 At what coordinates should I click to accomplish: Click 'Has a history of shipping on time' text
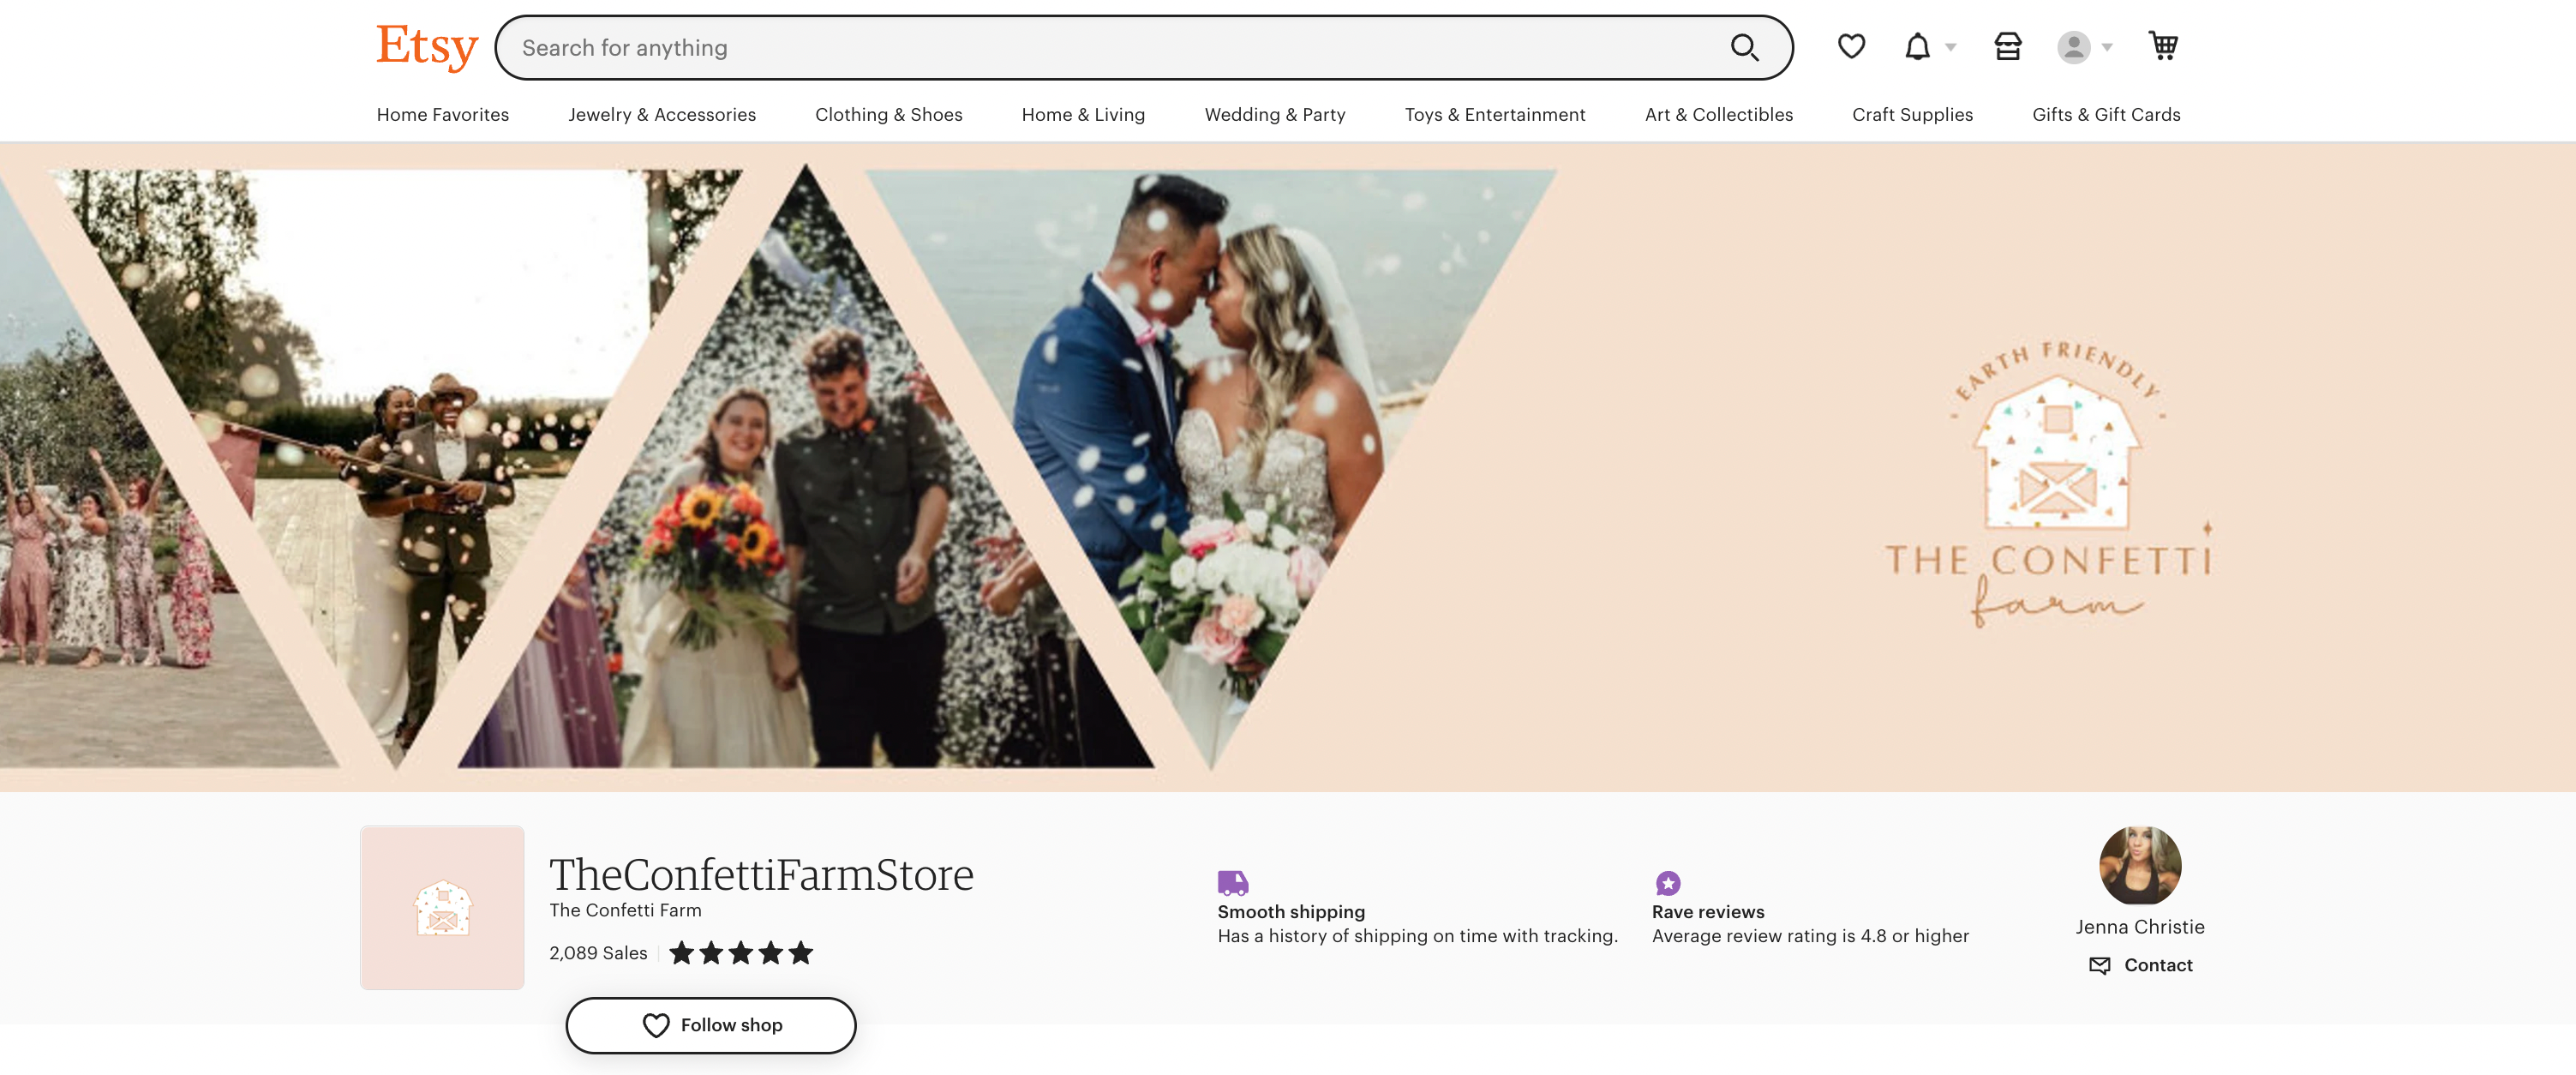coord(1416,936)
